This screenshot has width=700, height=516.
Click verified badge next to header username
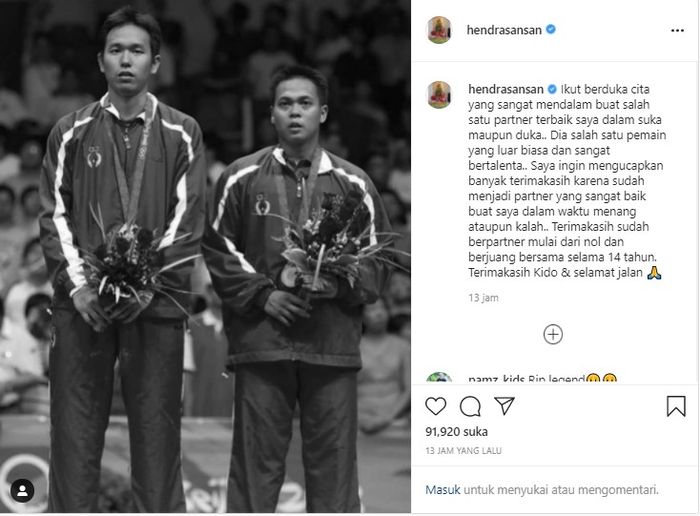[551, 29]
